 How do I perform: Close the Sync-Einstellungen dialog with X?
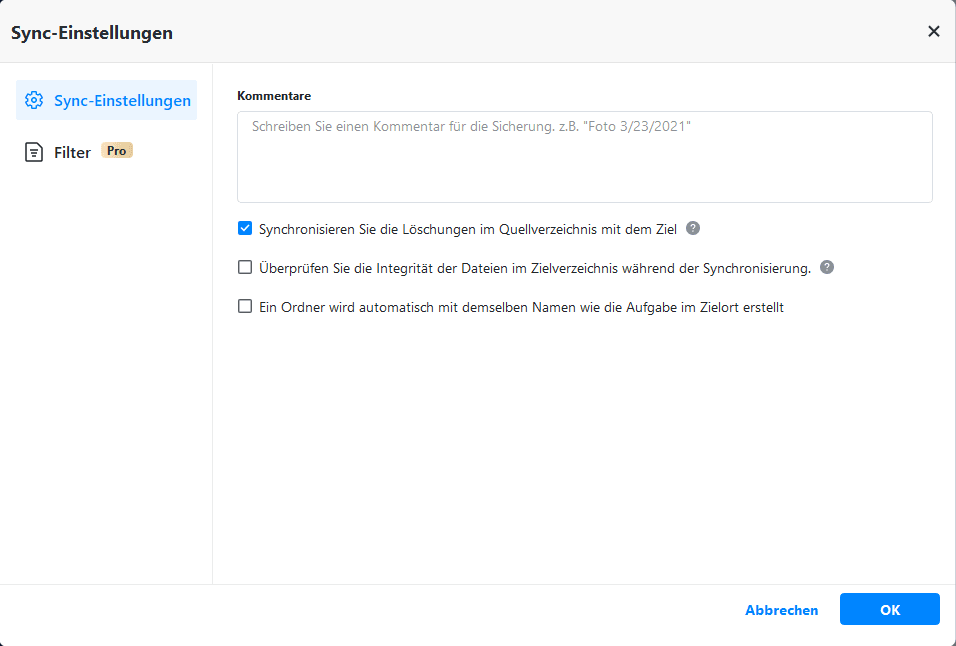(x=934, y=31)
